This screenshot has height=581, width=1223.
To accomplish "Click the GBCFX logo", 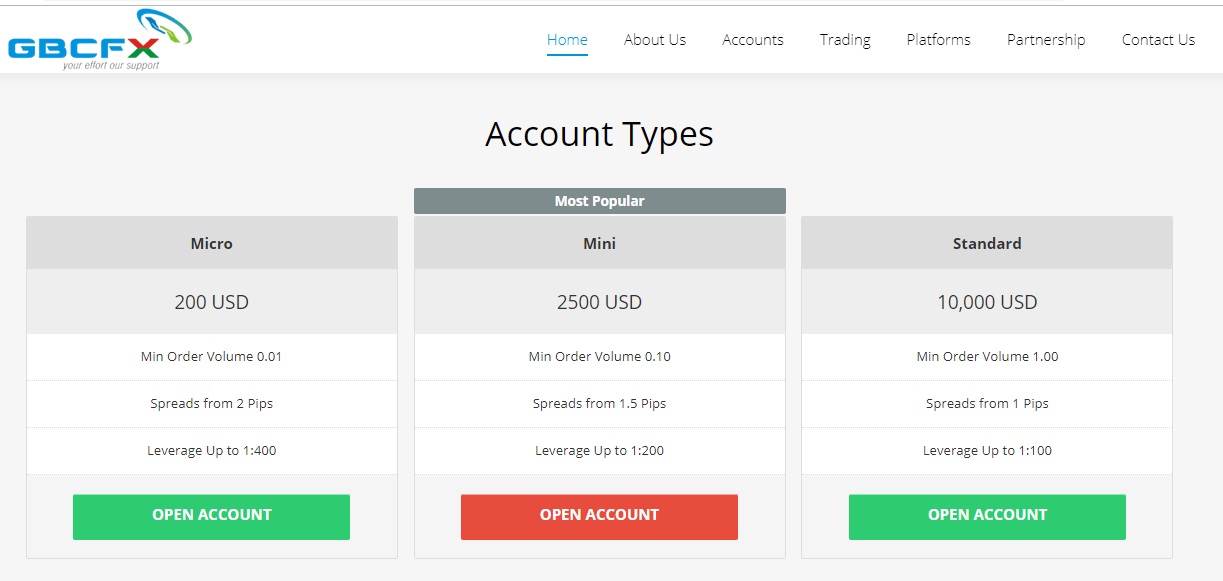I will click(98, 40).
